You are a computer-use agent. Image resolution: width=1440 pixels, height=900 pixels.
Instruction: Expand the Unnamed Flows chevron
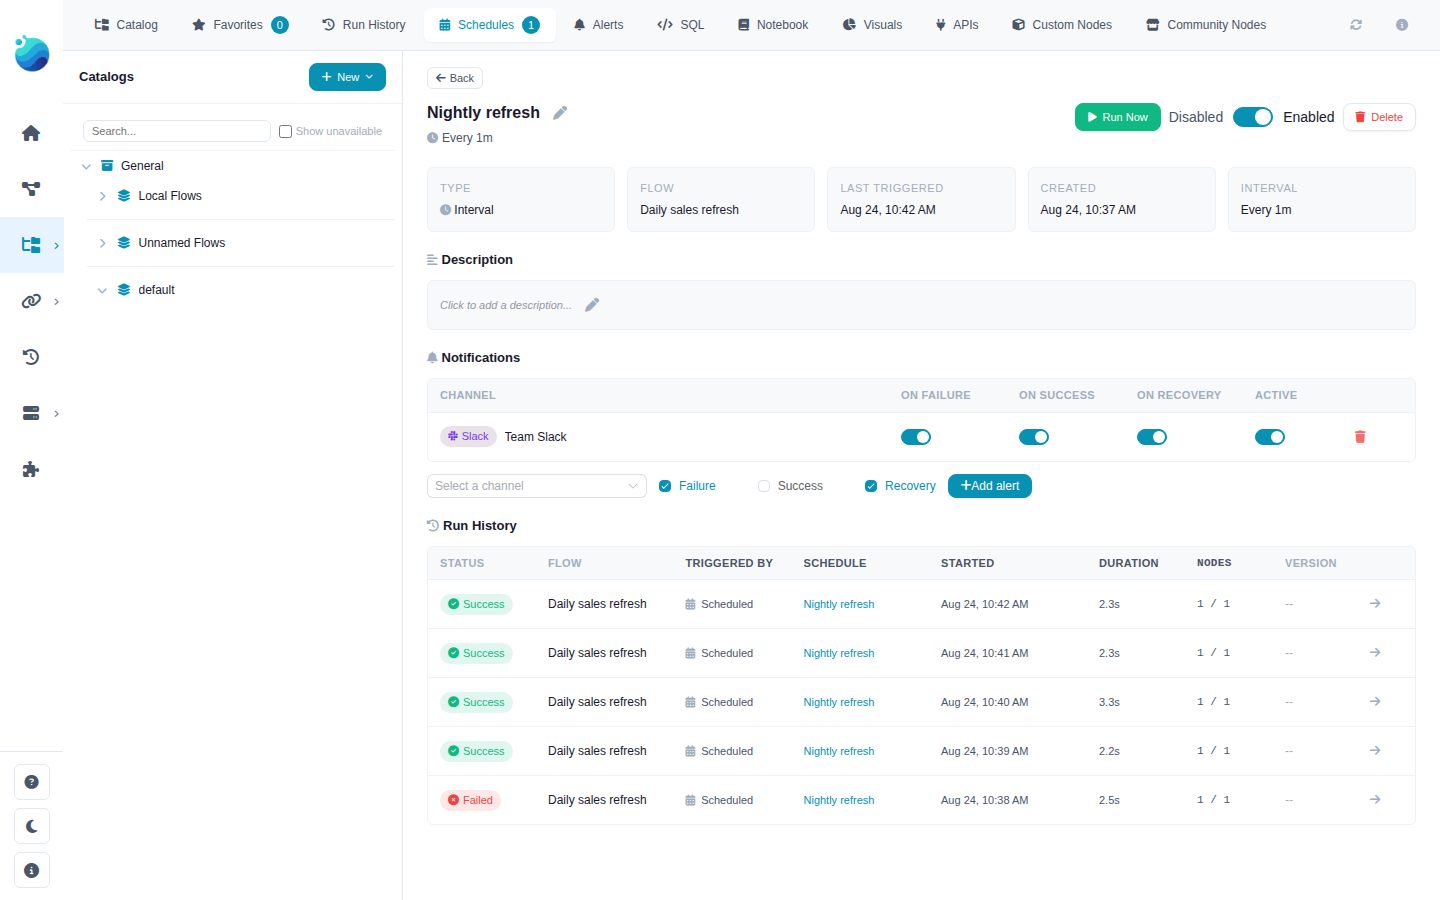coord(102,243)
